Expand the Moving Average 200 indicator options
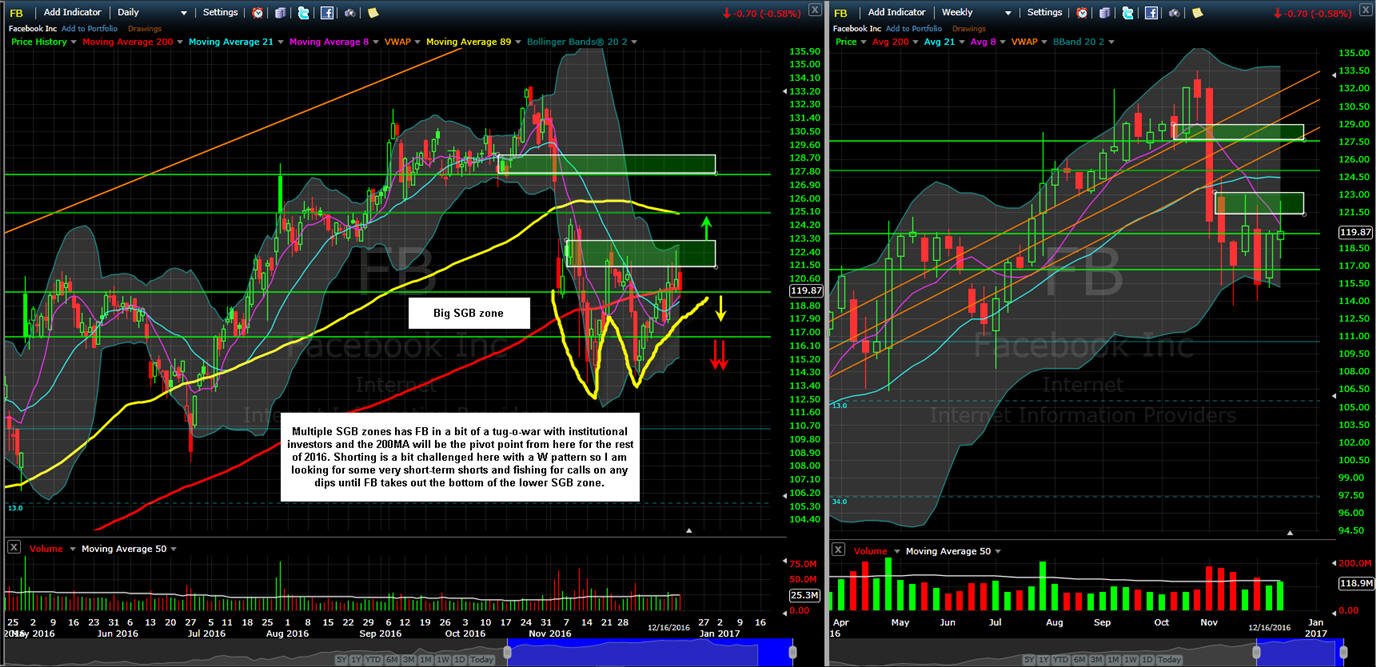 tap(180, 42)
